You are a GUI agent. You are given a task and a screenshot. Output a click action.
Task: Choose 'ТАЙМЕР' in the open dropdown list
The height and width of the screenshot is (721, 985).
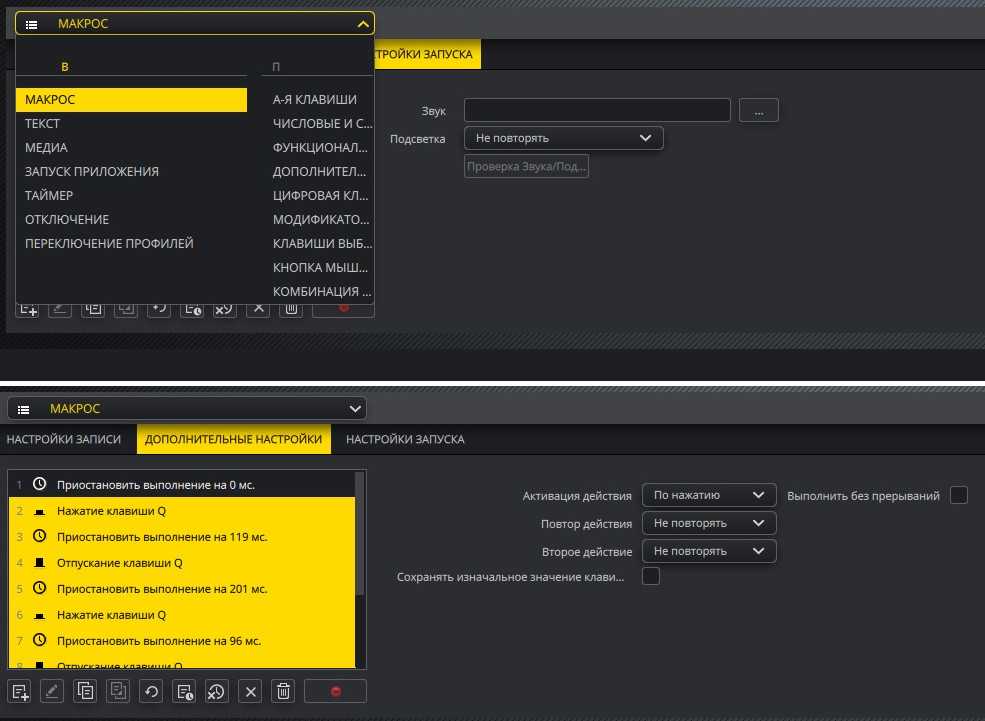tap(49, 195)
